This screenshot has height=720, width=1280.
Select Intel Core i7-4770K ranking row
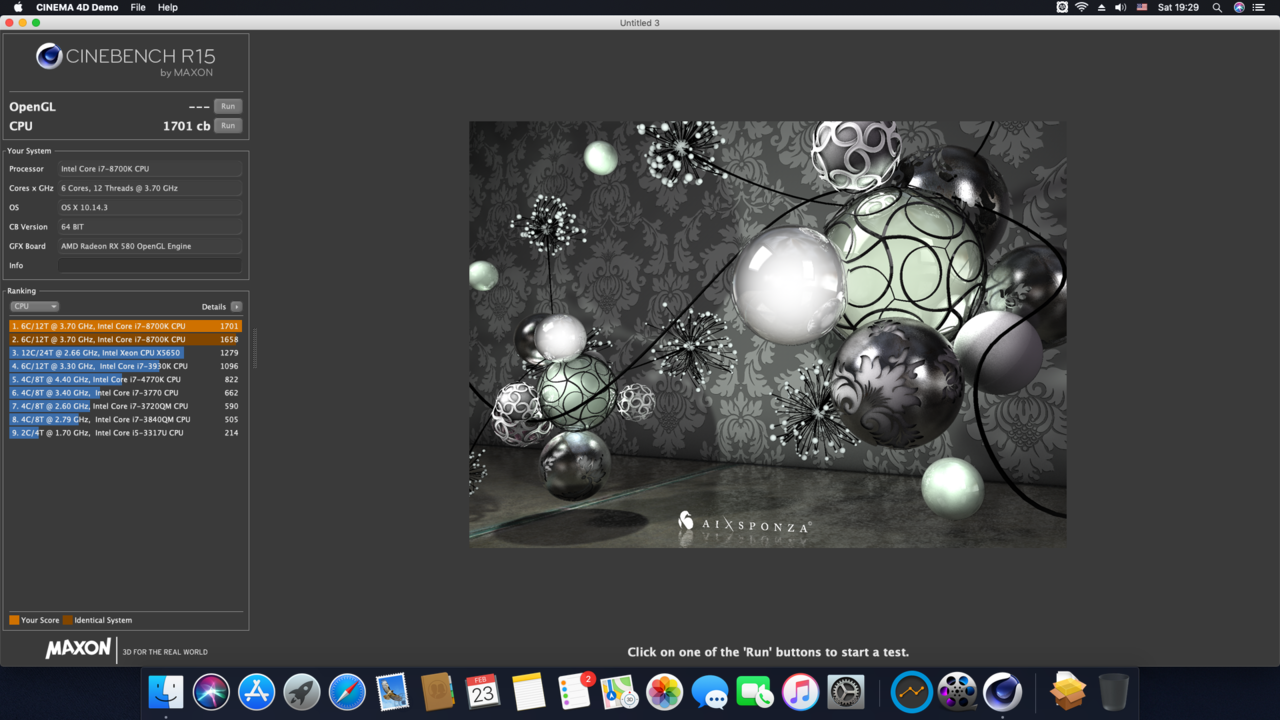[126, 379]
